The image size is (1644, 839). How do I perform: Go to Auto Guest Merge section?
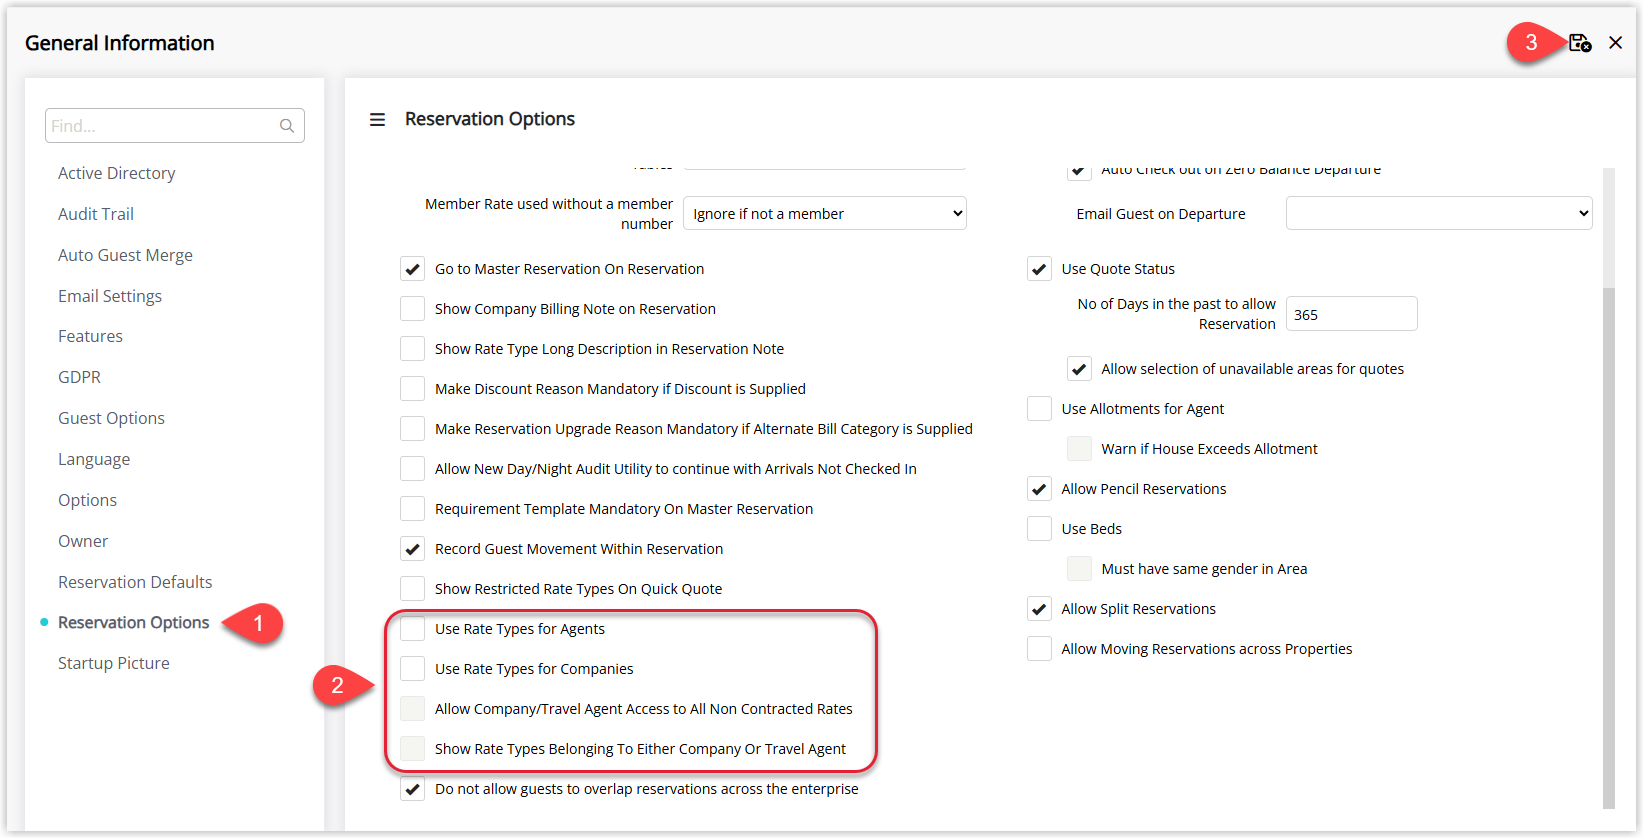(x=125, y=255)
